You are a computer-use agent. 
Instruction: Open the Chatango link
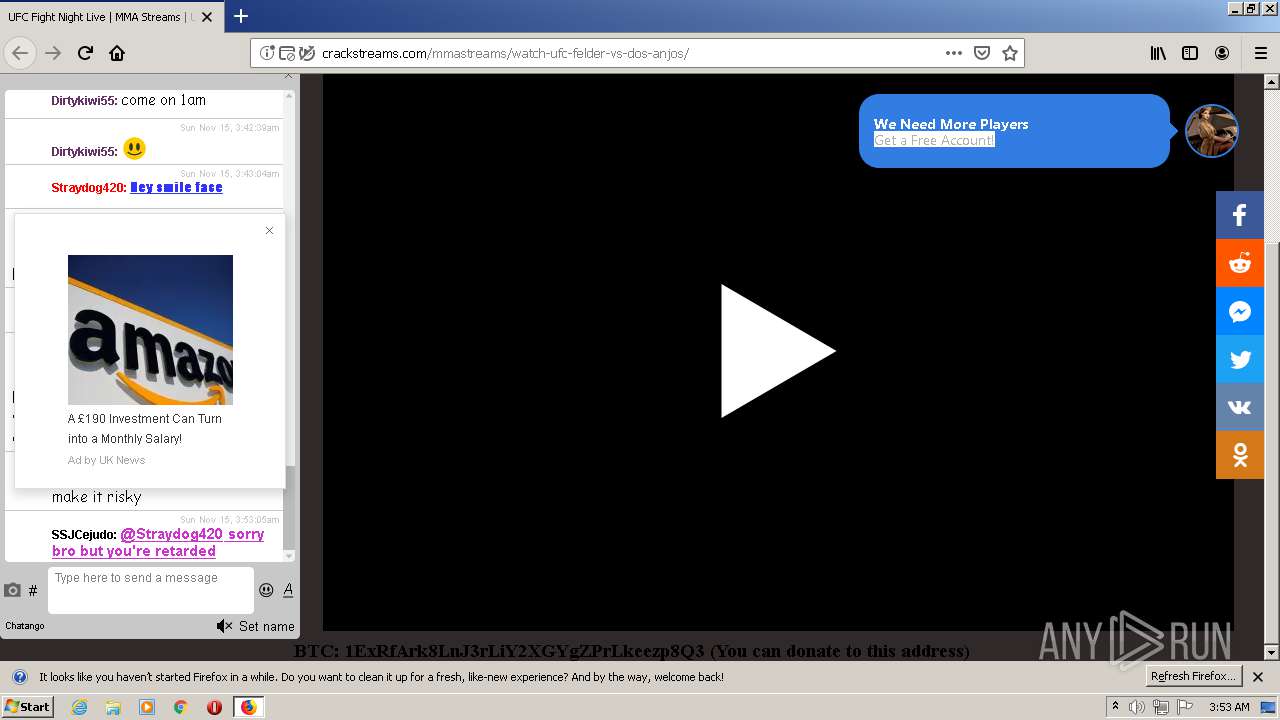pos(25,626)
